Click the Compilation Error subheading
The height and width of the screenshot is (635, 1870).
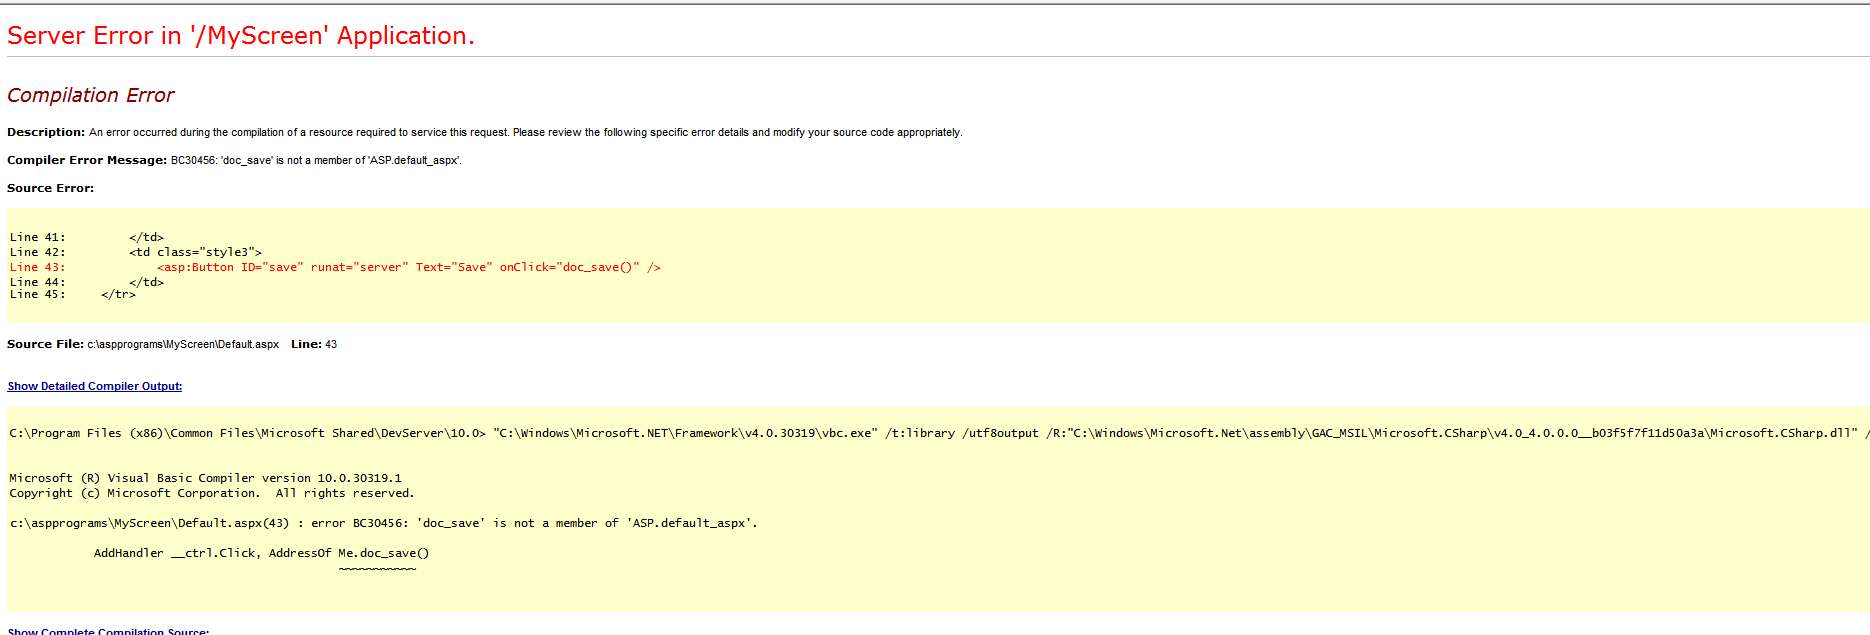(91, 95)
